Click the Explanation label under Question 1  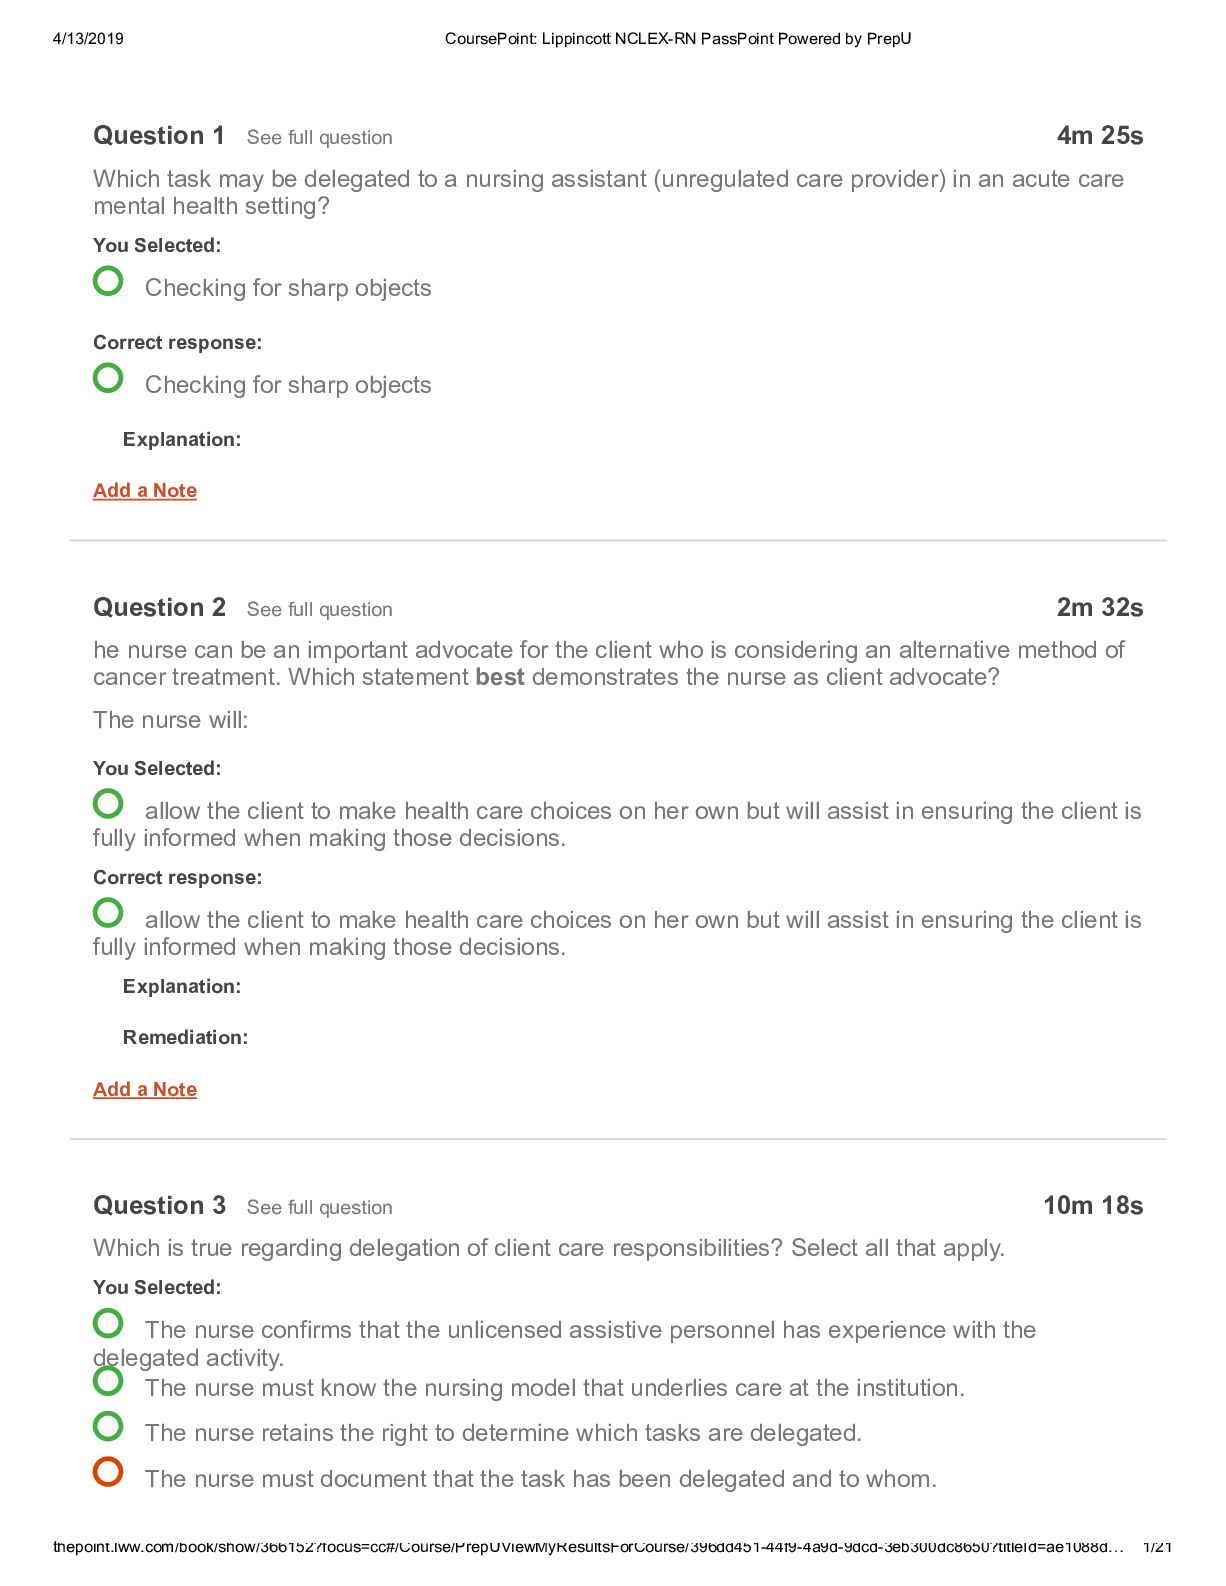(x=182, y=440)
